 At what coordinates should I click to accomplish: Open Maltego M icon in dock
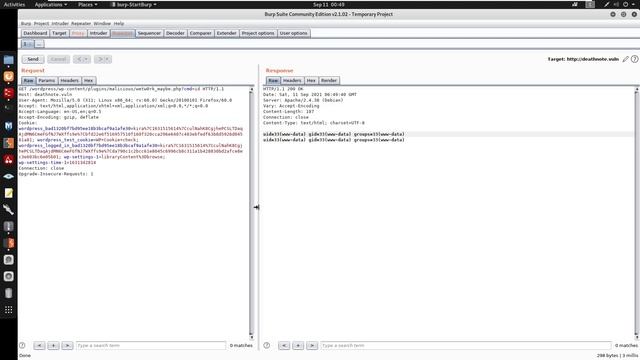click(9, 126)
